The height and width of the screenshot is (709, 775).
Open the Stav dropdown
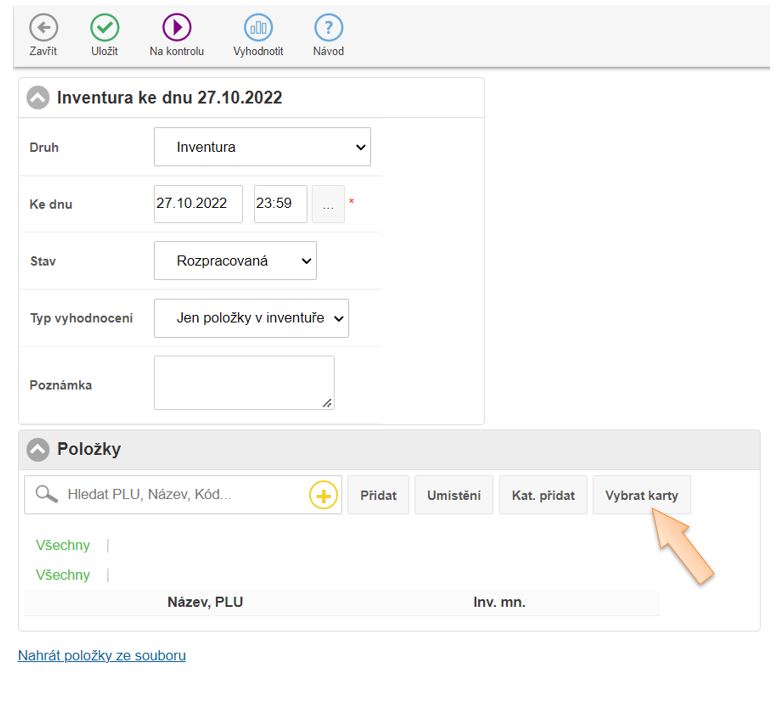pos(235,261)
